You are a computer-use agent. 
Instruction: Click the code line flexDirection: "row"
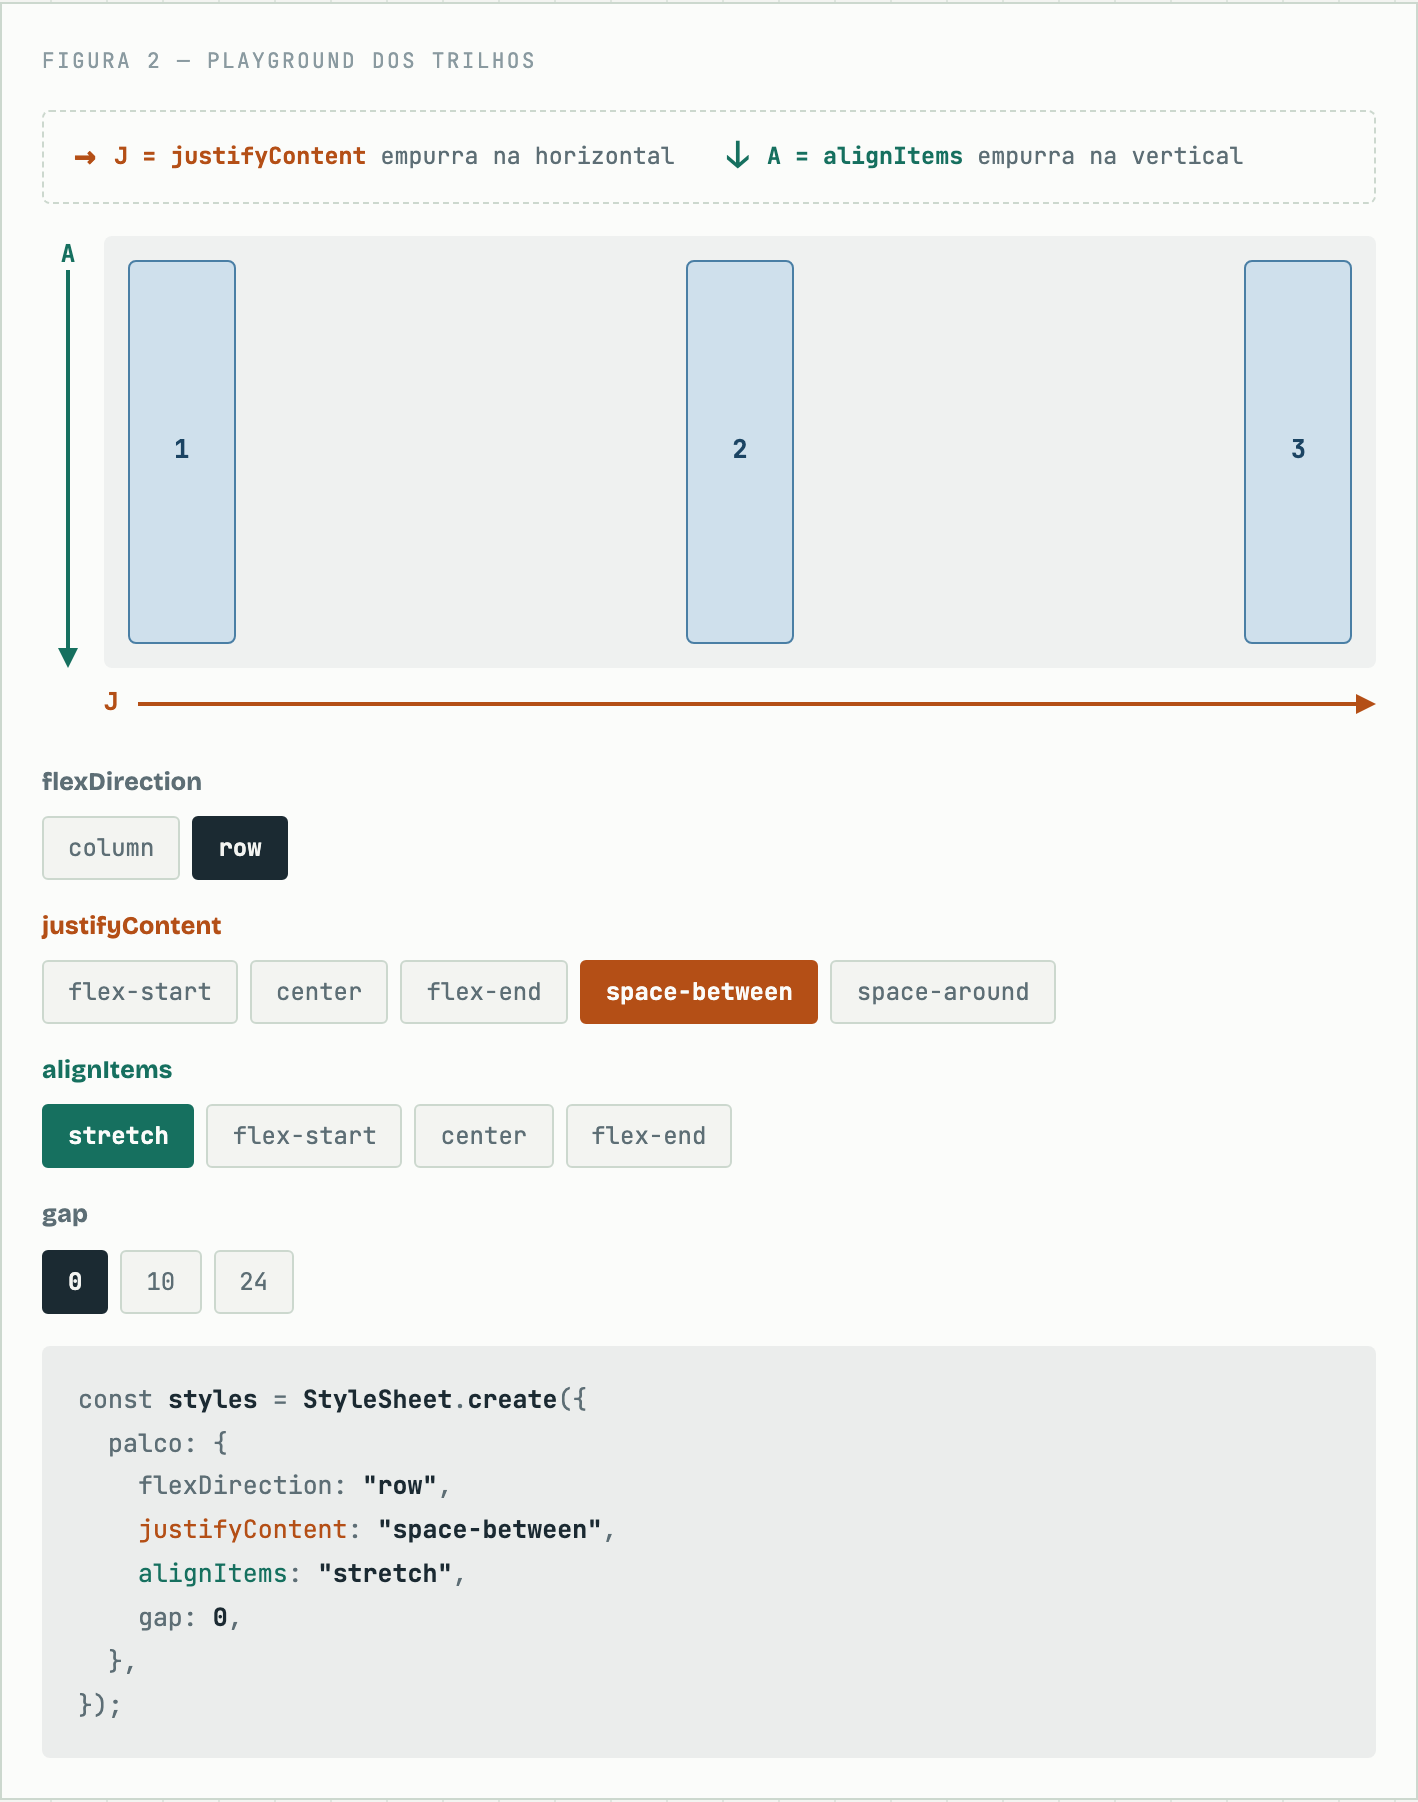pos(295,1486)
